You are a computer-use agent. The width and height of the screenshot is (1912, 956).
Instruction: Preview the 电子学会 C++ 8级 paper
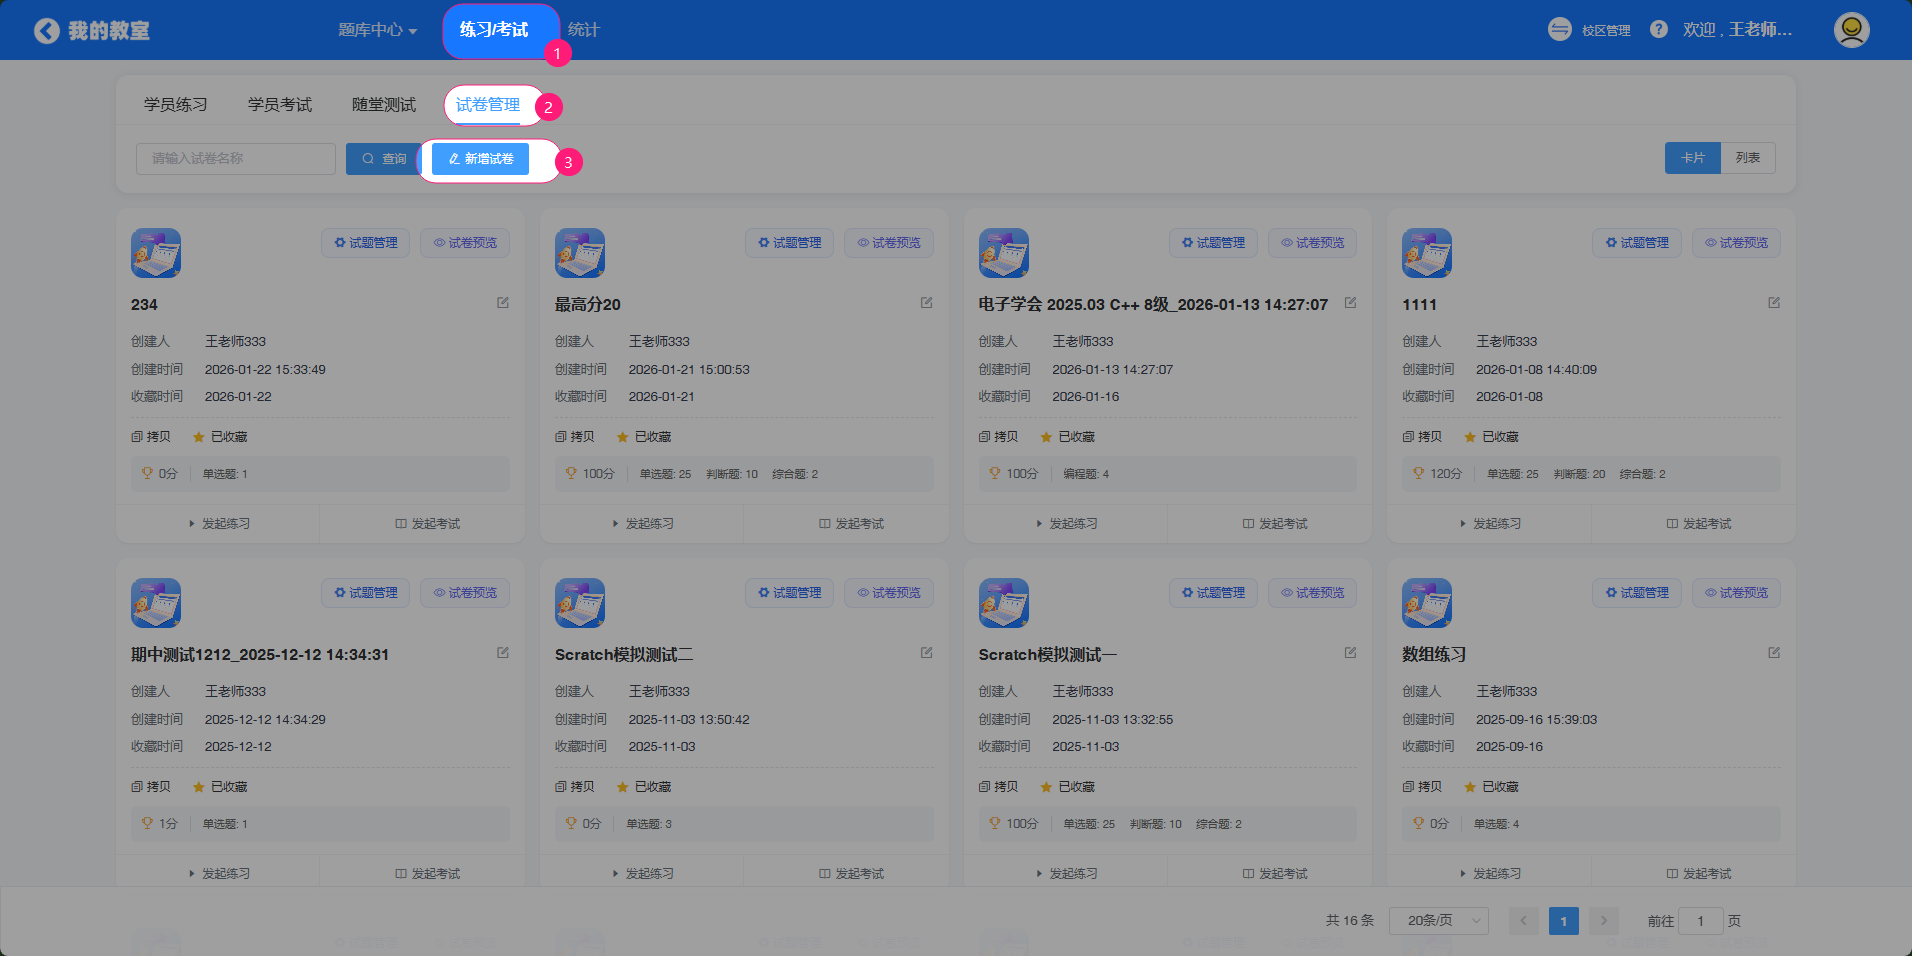point(1313,243)
